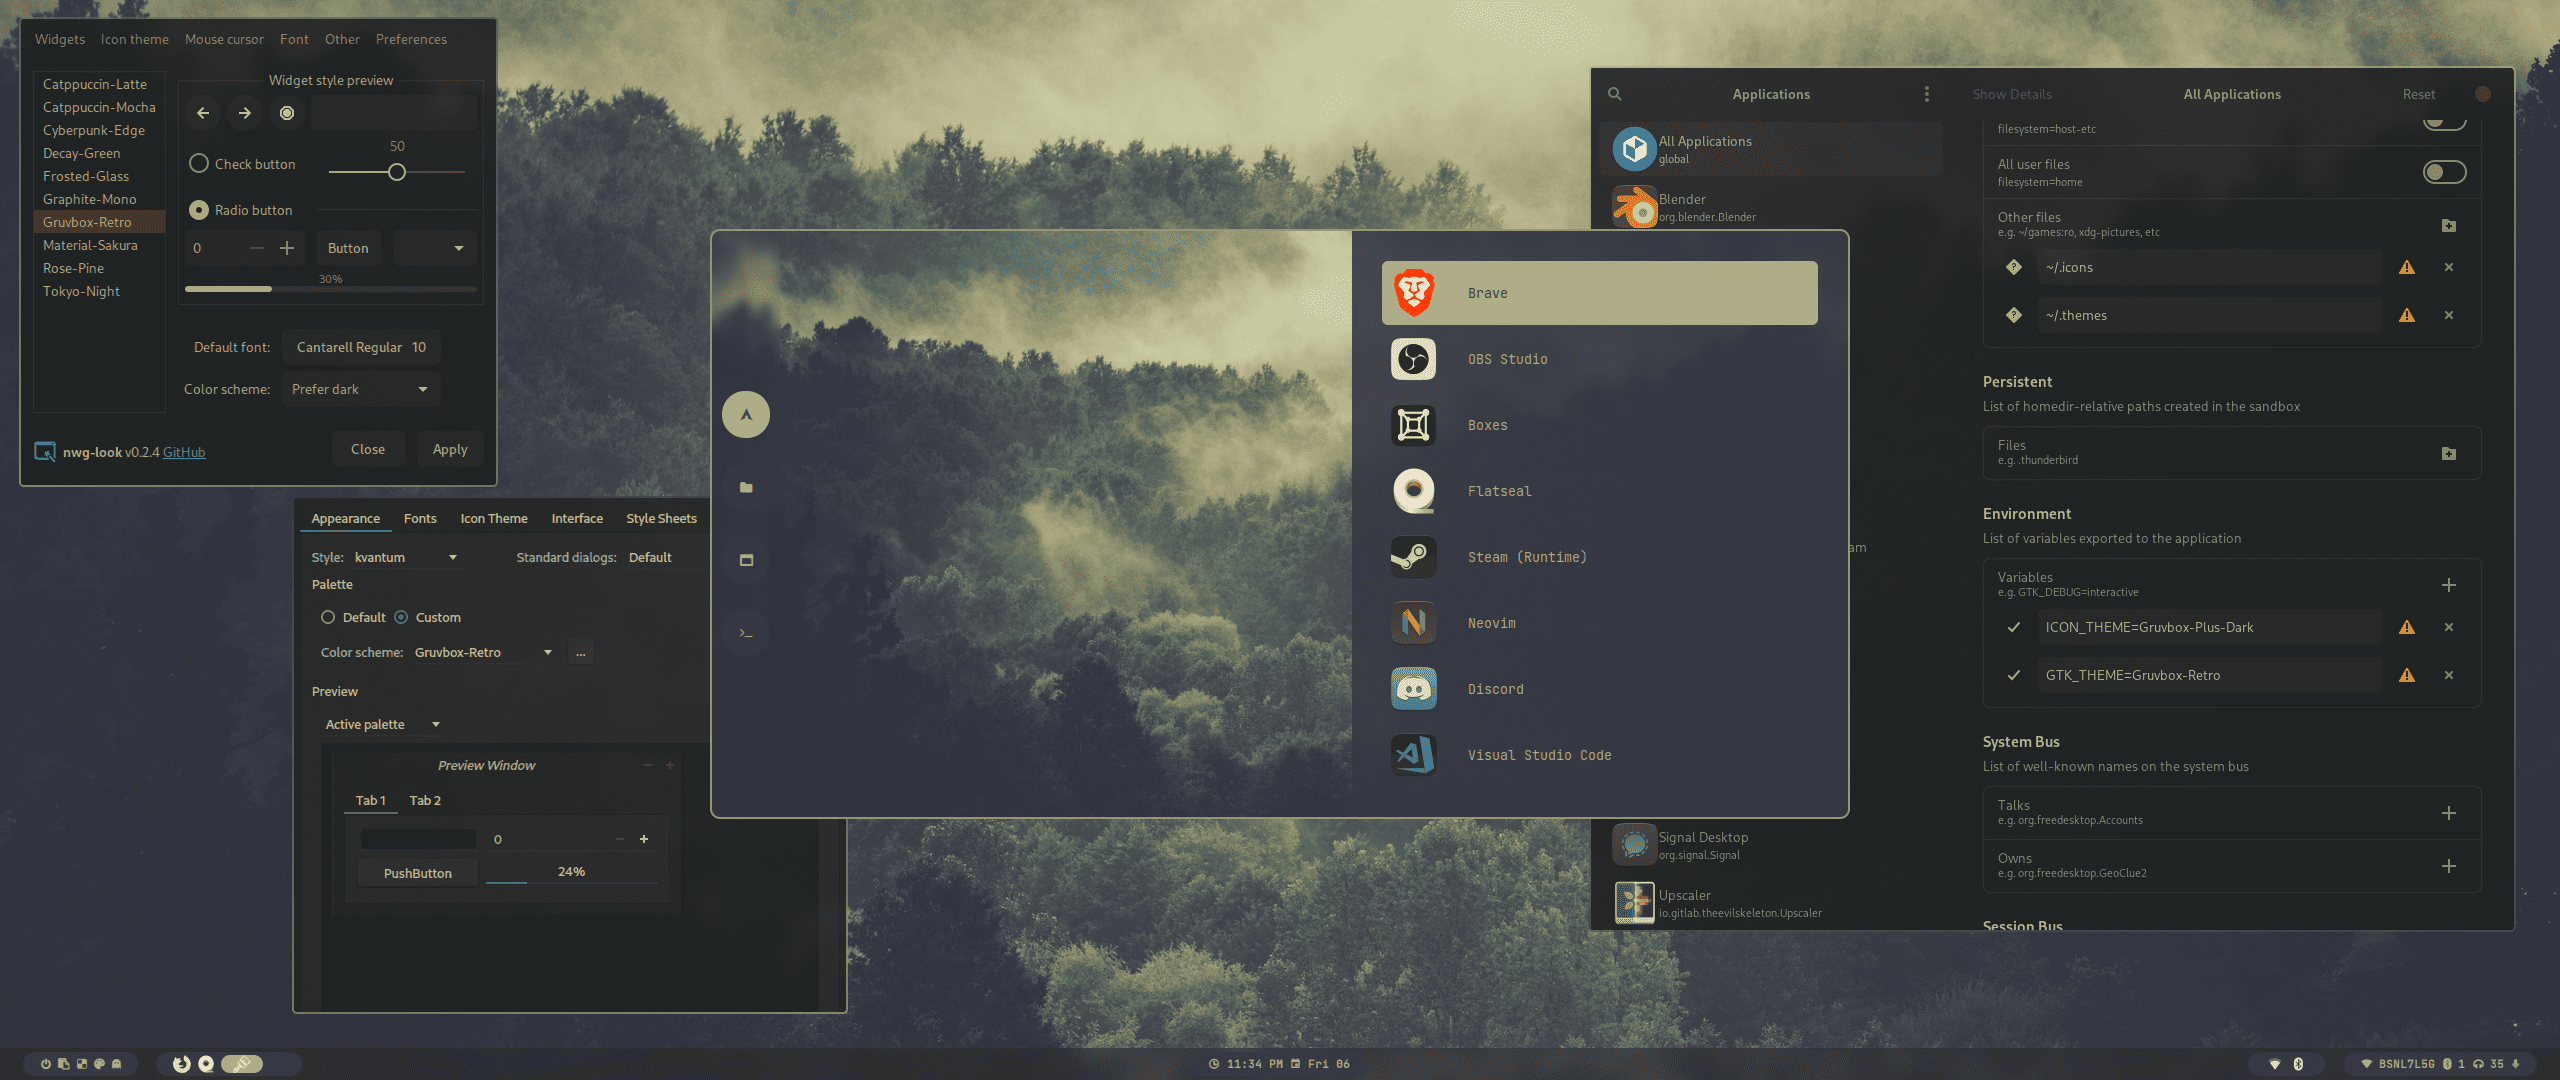Click the Brave icon in the launcher

pos(1414,293)
